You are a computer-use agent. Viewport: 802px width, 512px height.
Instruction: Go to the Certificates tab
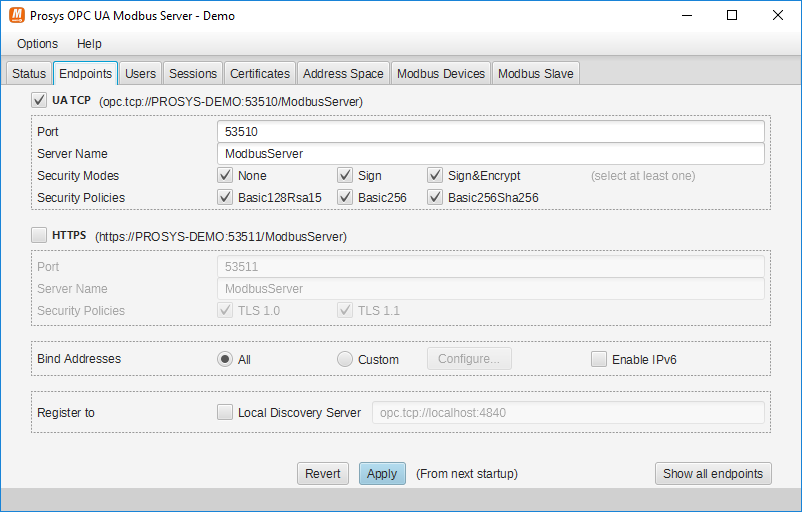(259, 73)
